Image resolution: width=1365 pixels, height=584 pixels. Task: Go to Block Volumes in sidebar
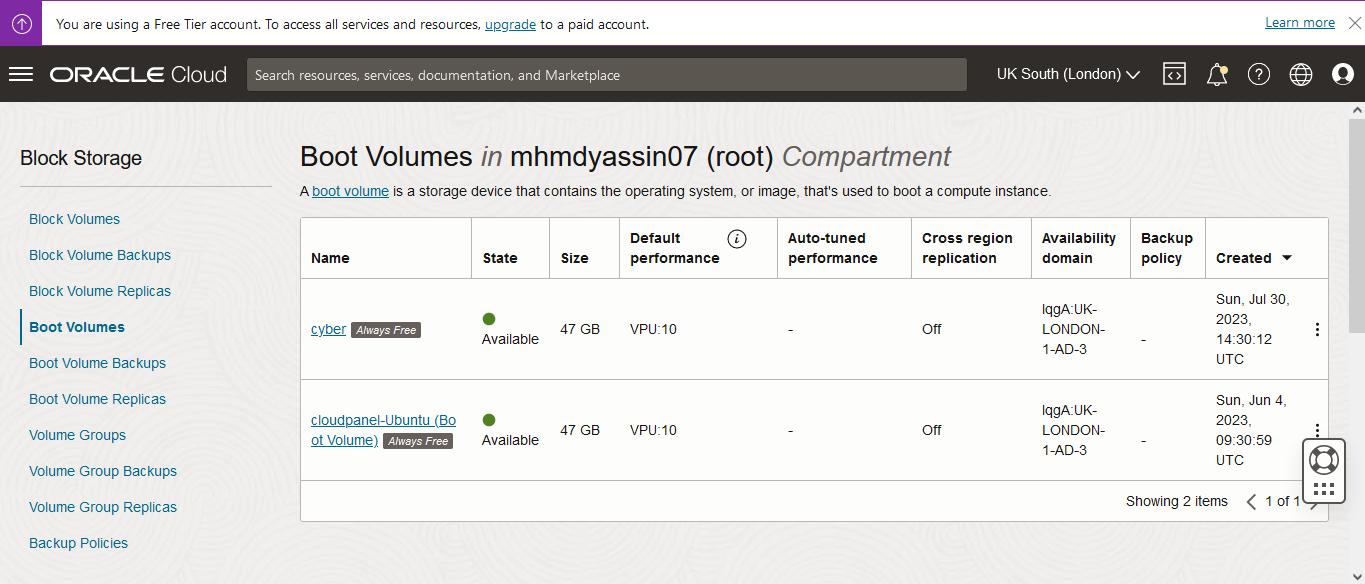[x=74, y=219]
